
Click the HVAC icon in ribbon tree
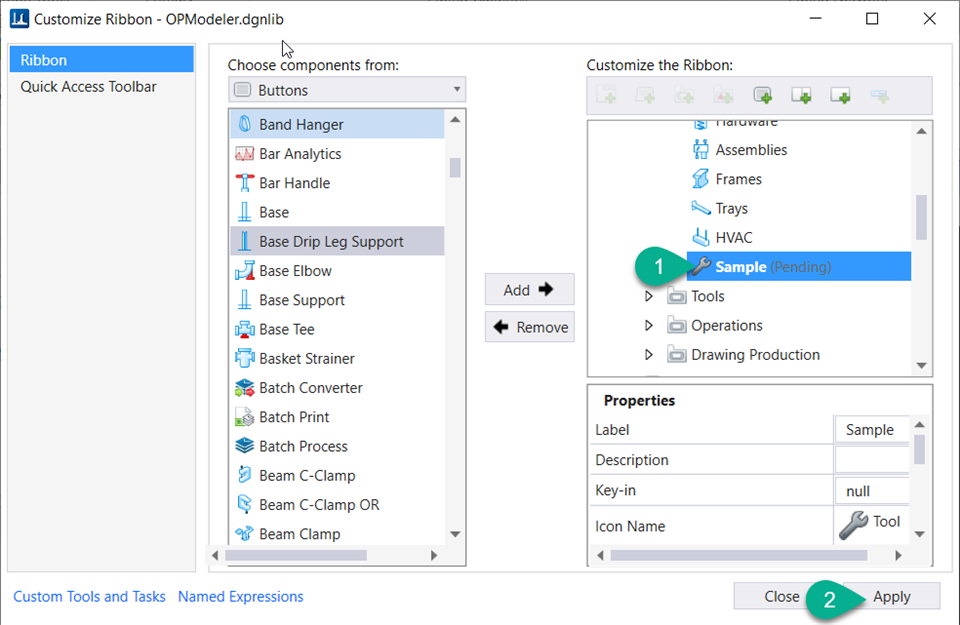pos(700,238)
